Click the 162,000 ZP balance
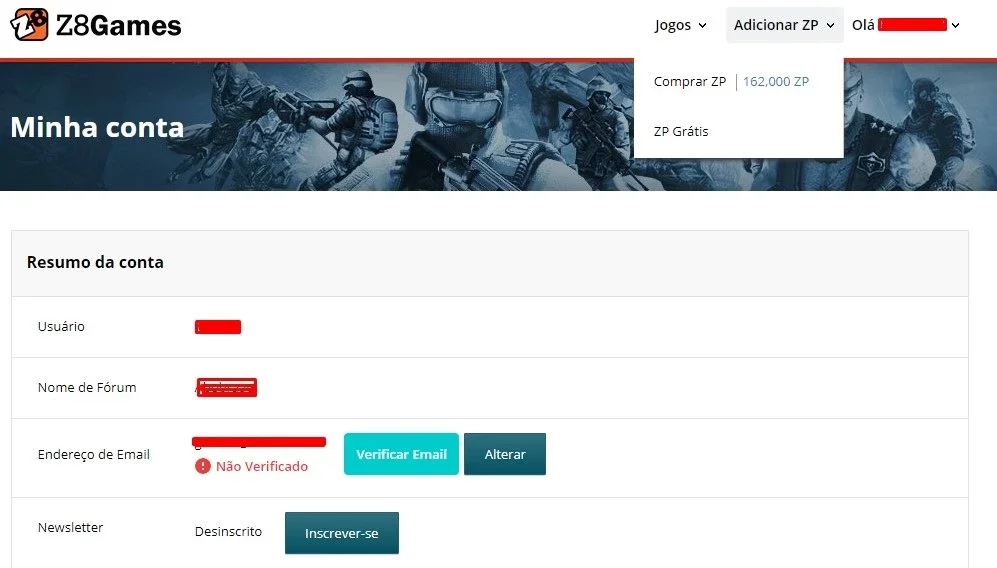Viewport: 997px width, 568px height. click(x=776, y=81)
